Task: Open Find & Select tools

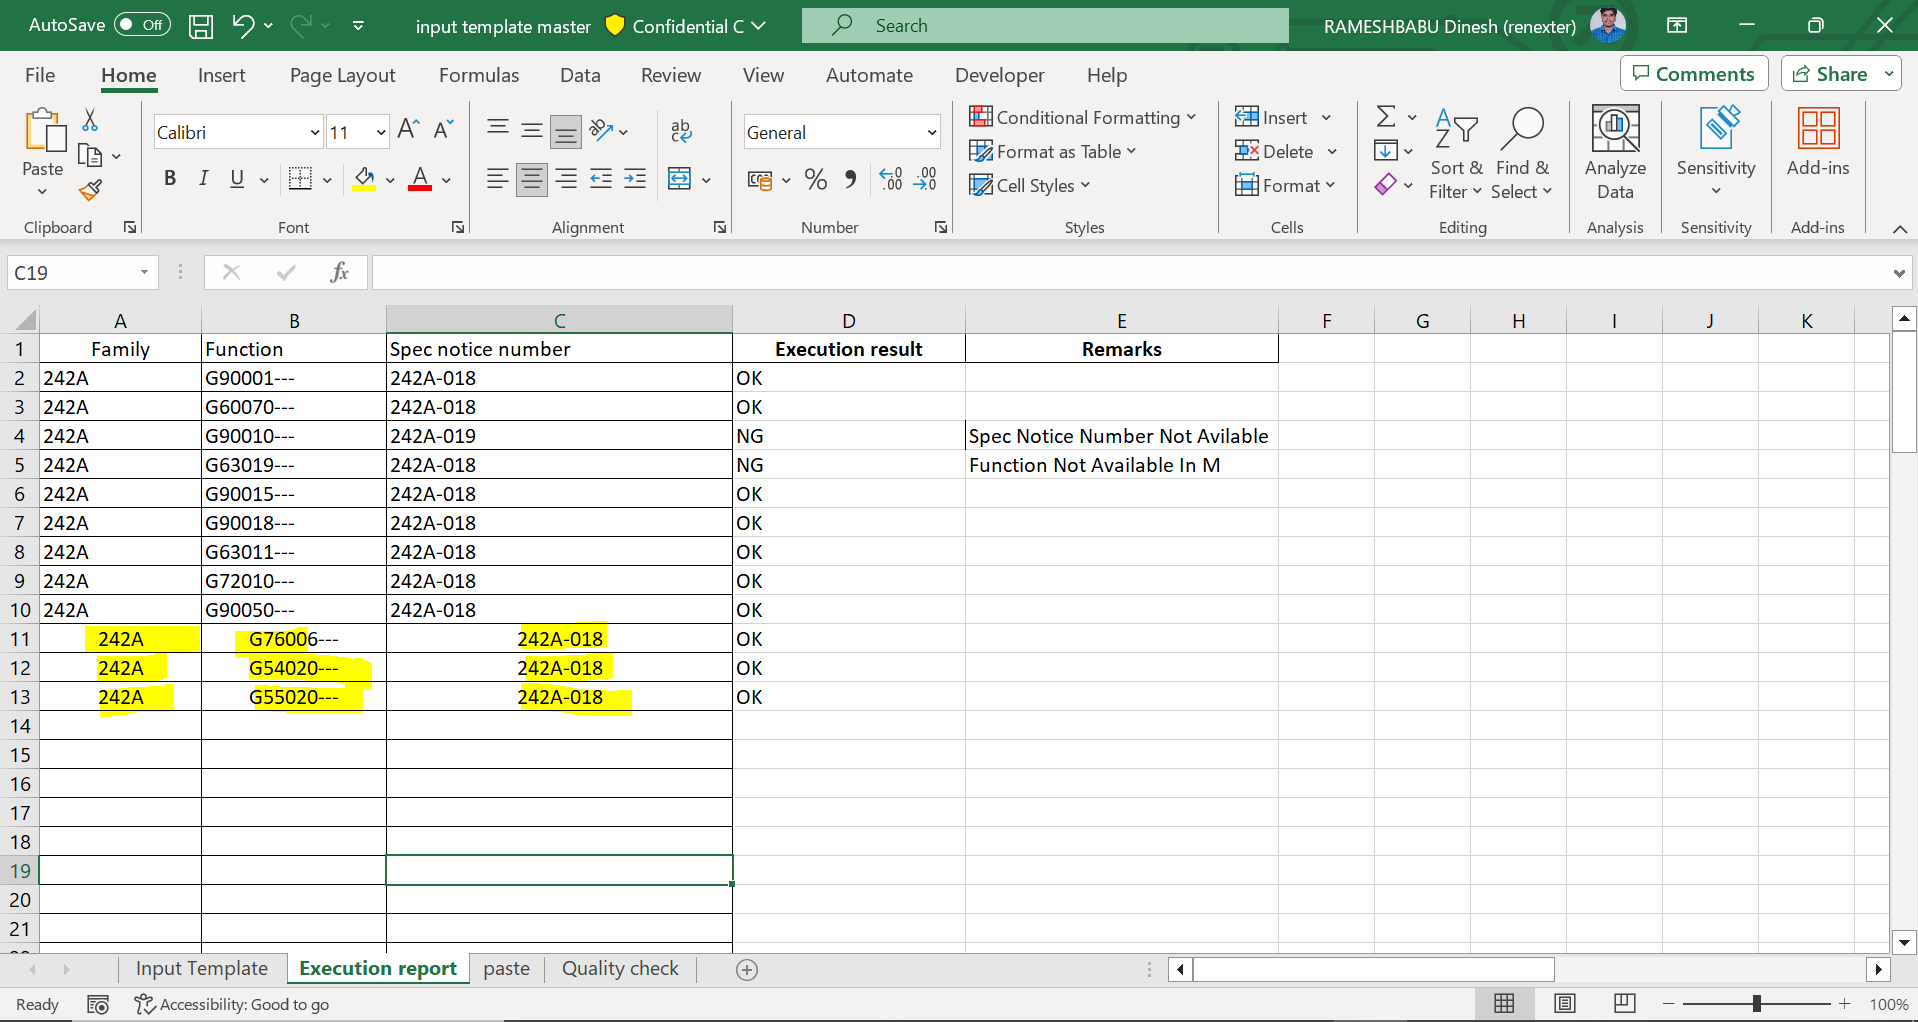Action: point(1521,152)
